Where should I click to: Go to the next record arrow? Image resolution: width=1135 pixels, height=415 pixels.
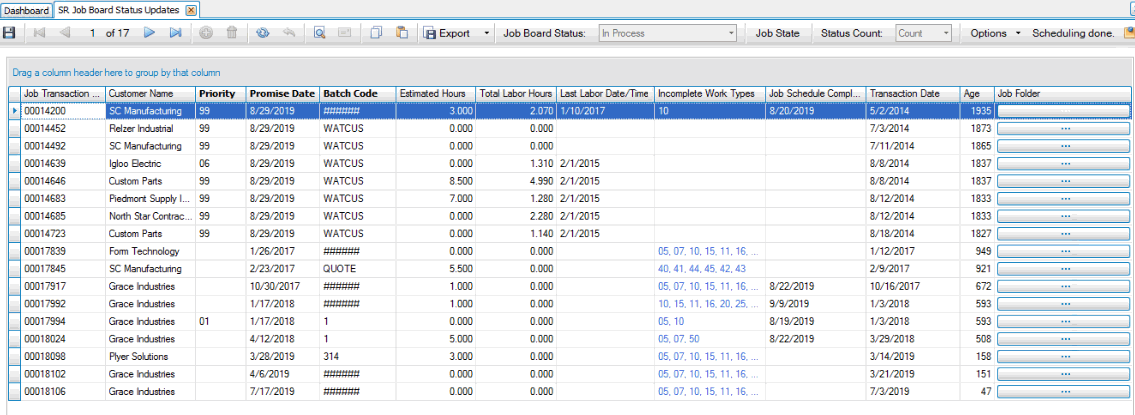150,33
